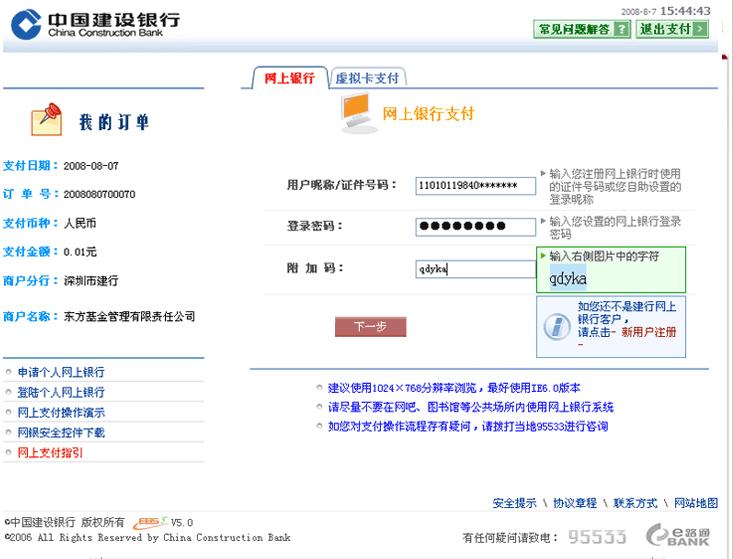The image size is (733, 559).
Task: Open the 协议章程 footer link
Action: click(x=575, y=503)
